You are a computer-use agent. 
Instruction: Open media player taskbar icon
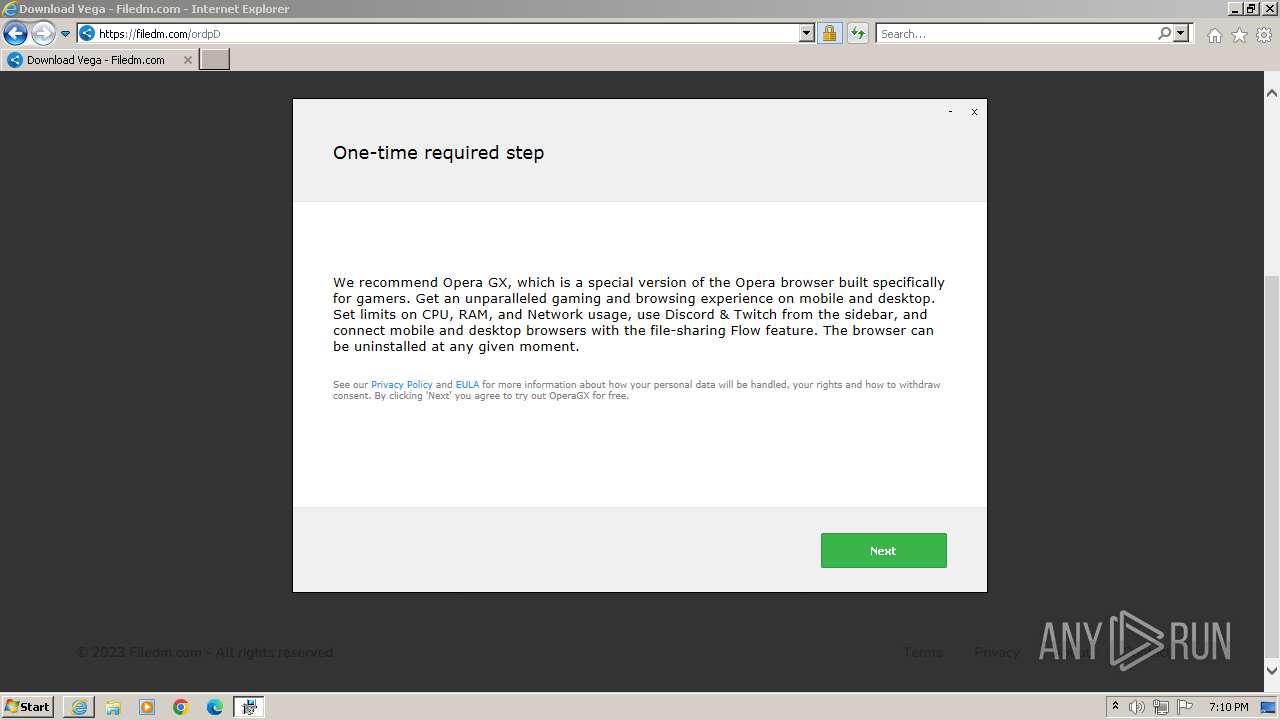pos(147,707)
